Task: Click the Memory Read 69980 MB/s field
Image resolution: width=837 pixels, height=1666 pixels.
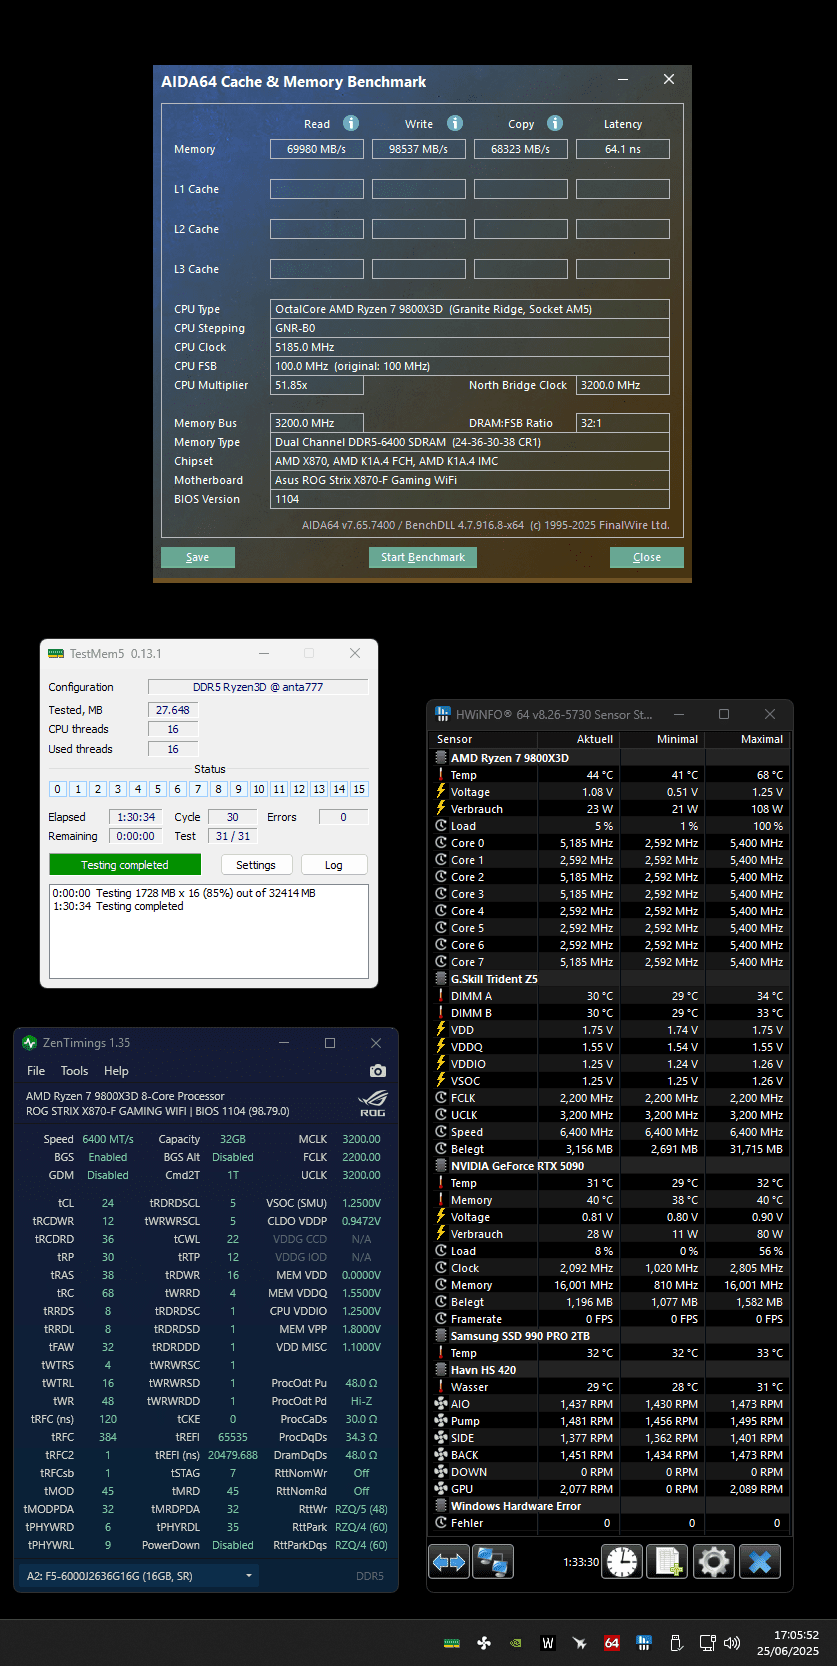Action: (317, 149)
